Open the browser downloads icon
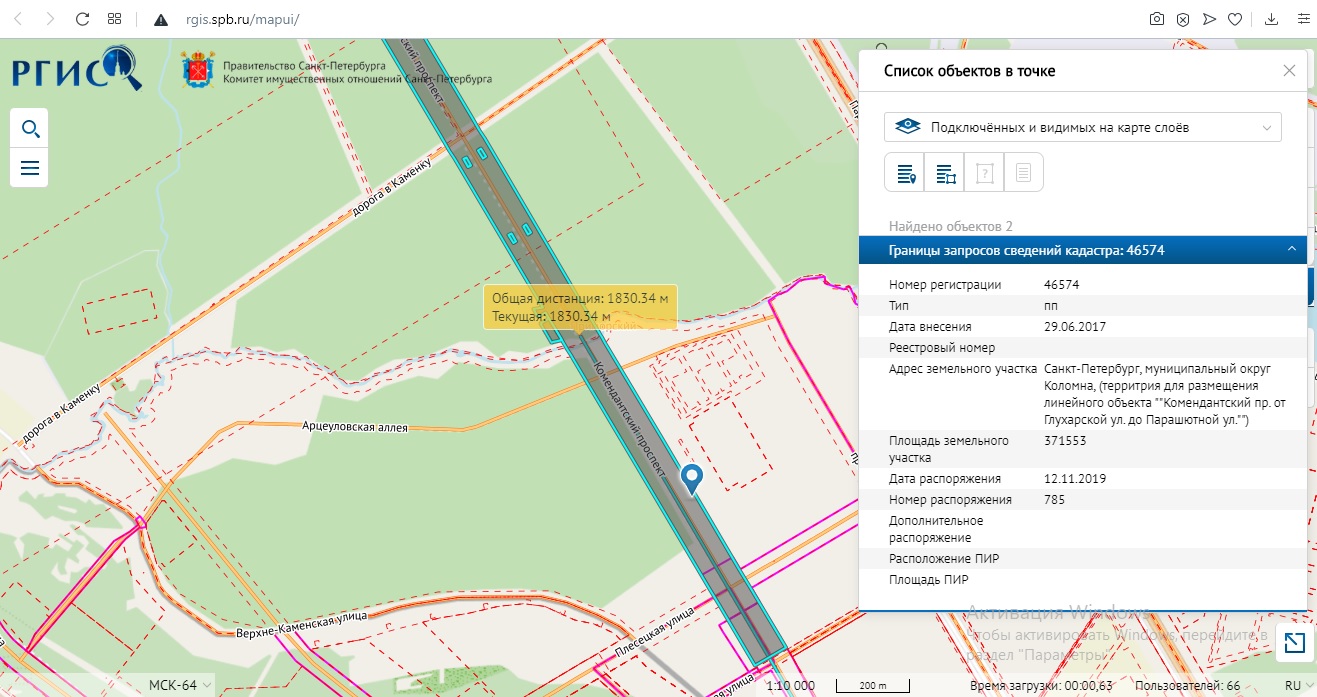 [x=1272, y=19]
